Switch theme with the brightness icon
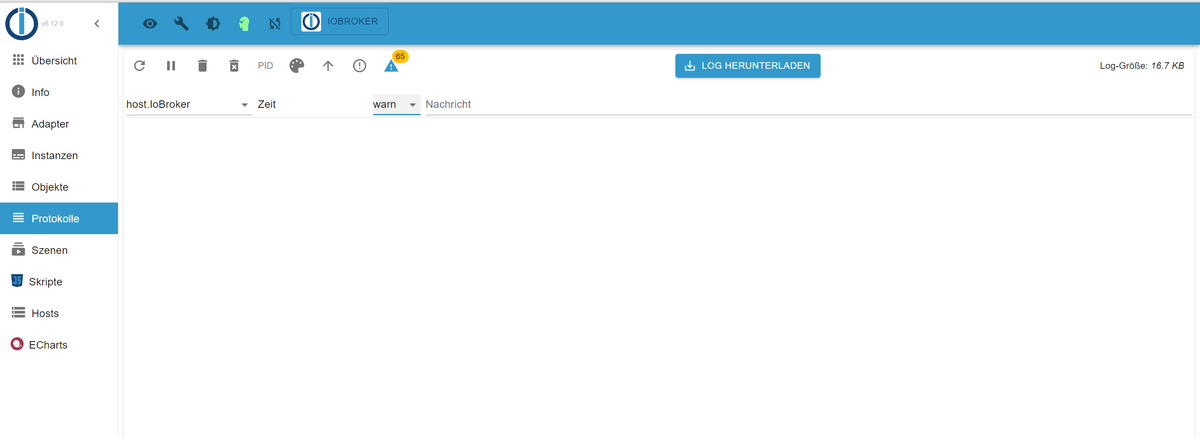Image resolution: width=1200 pixels, height=438 pixels. click(213, 23)
